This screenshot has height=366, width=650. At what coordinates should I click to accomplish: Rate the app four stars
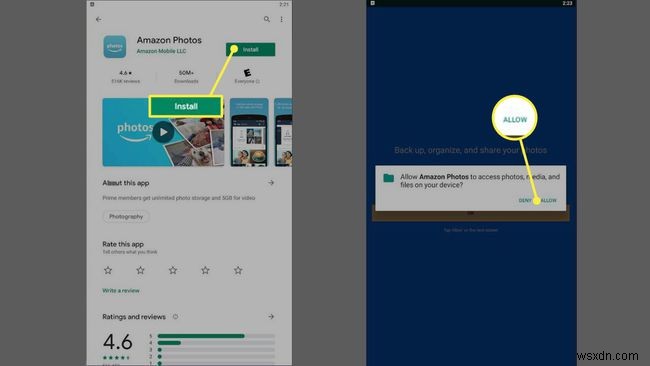205,270
